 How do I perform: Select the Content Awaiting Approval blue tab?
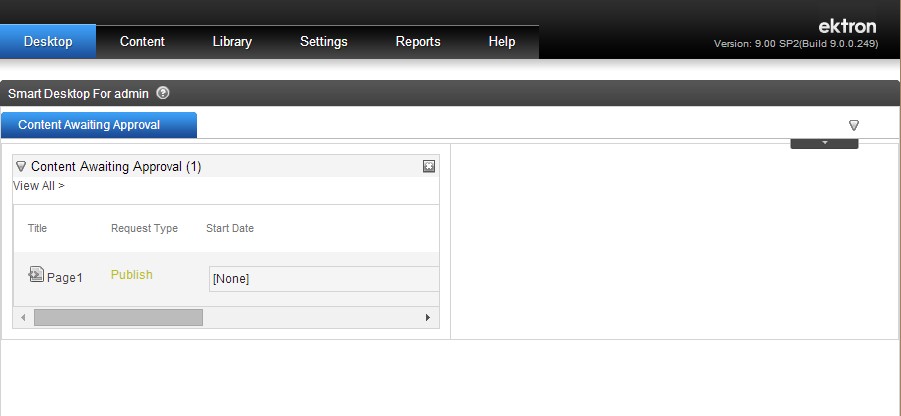(99, 125)
